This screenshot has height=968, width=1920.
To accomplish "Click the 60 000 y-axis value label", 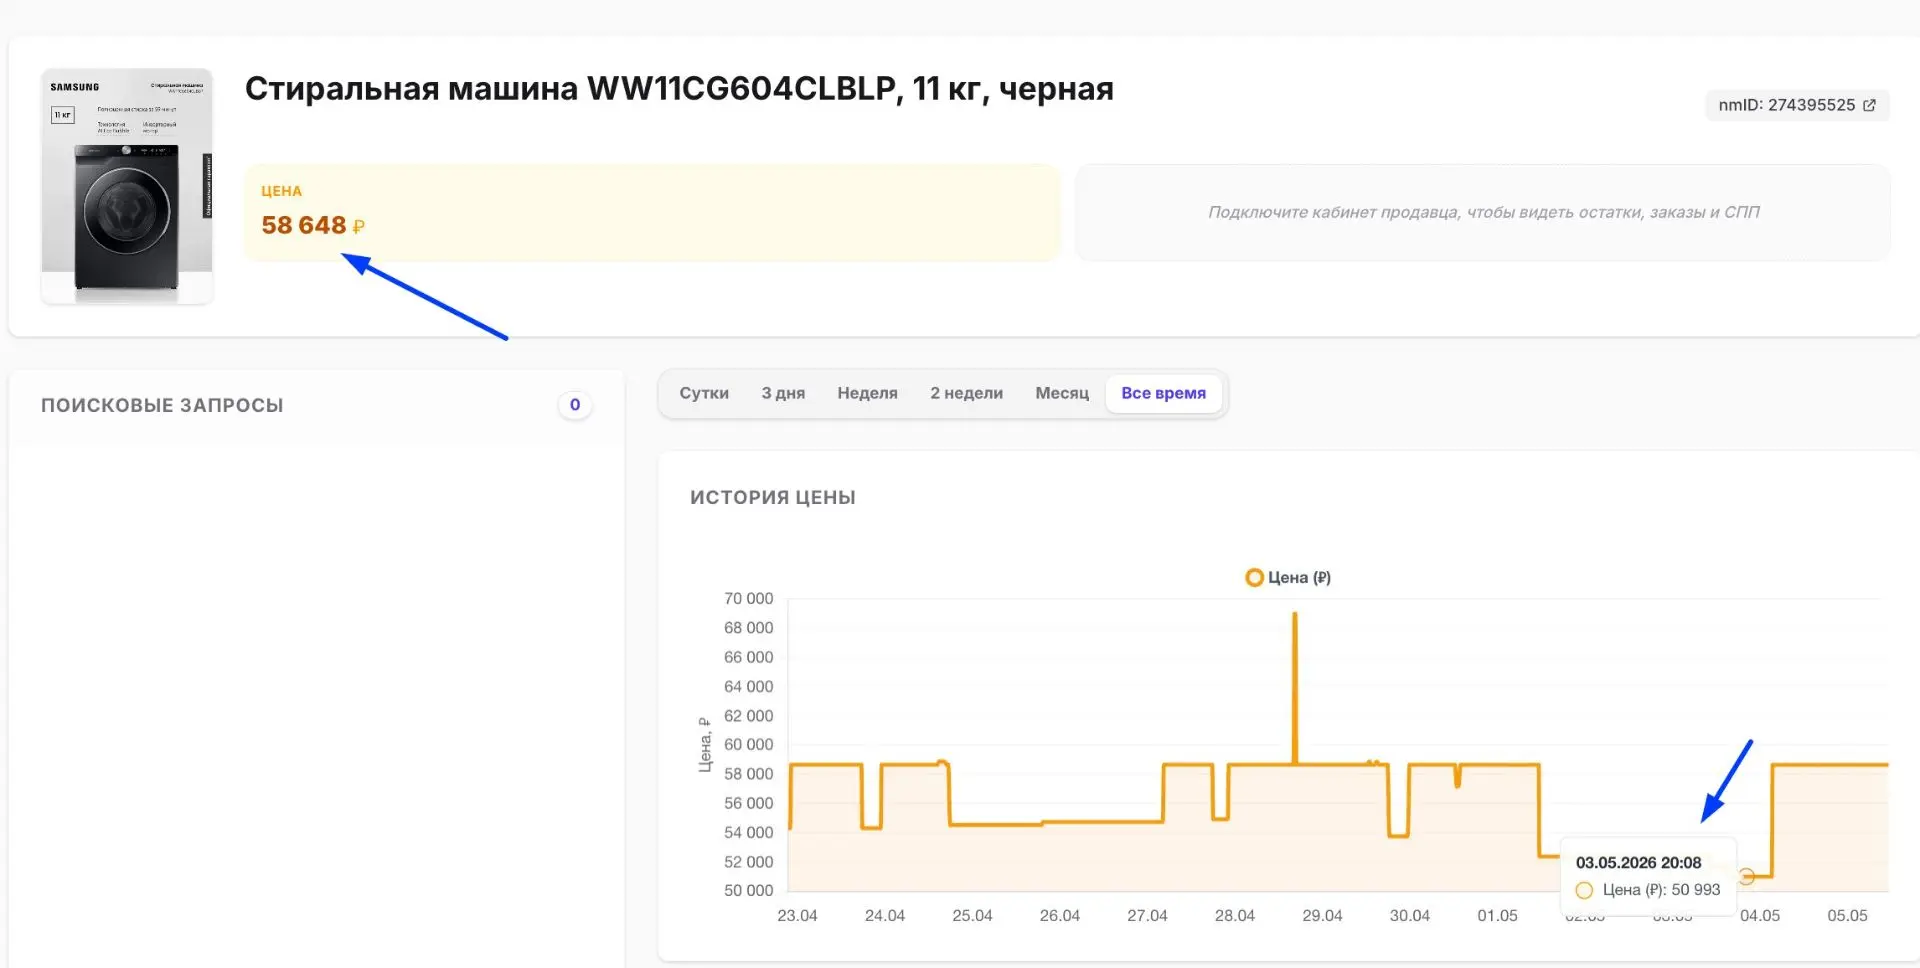I will pyautogui.click(x=748, y=744).
